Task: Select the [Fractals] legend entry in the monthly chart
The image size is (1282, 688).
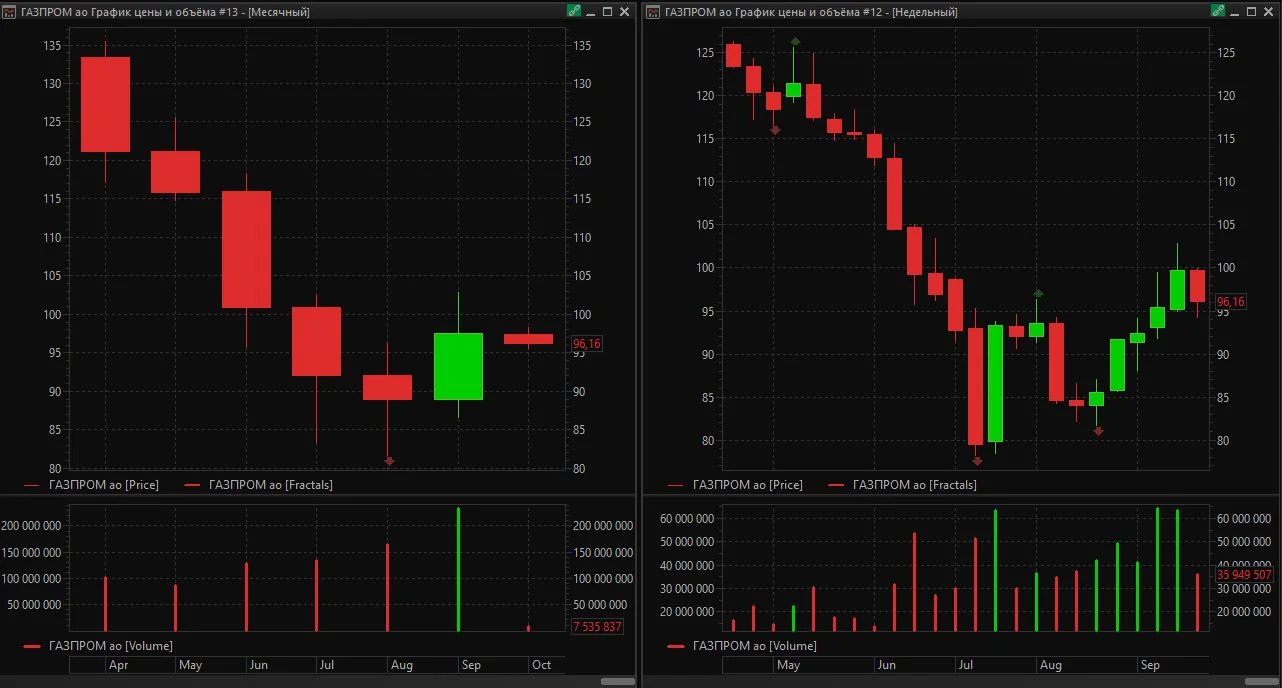Action: (259, 485)
